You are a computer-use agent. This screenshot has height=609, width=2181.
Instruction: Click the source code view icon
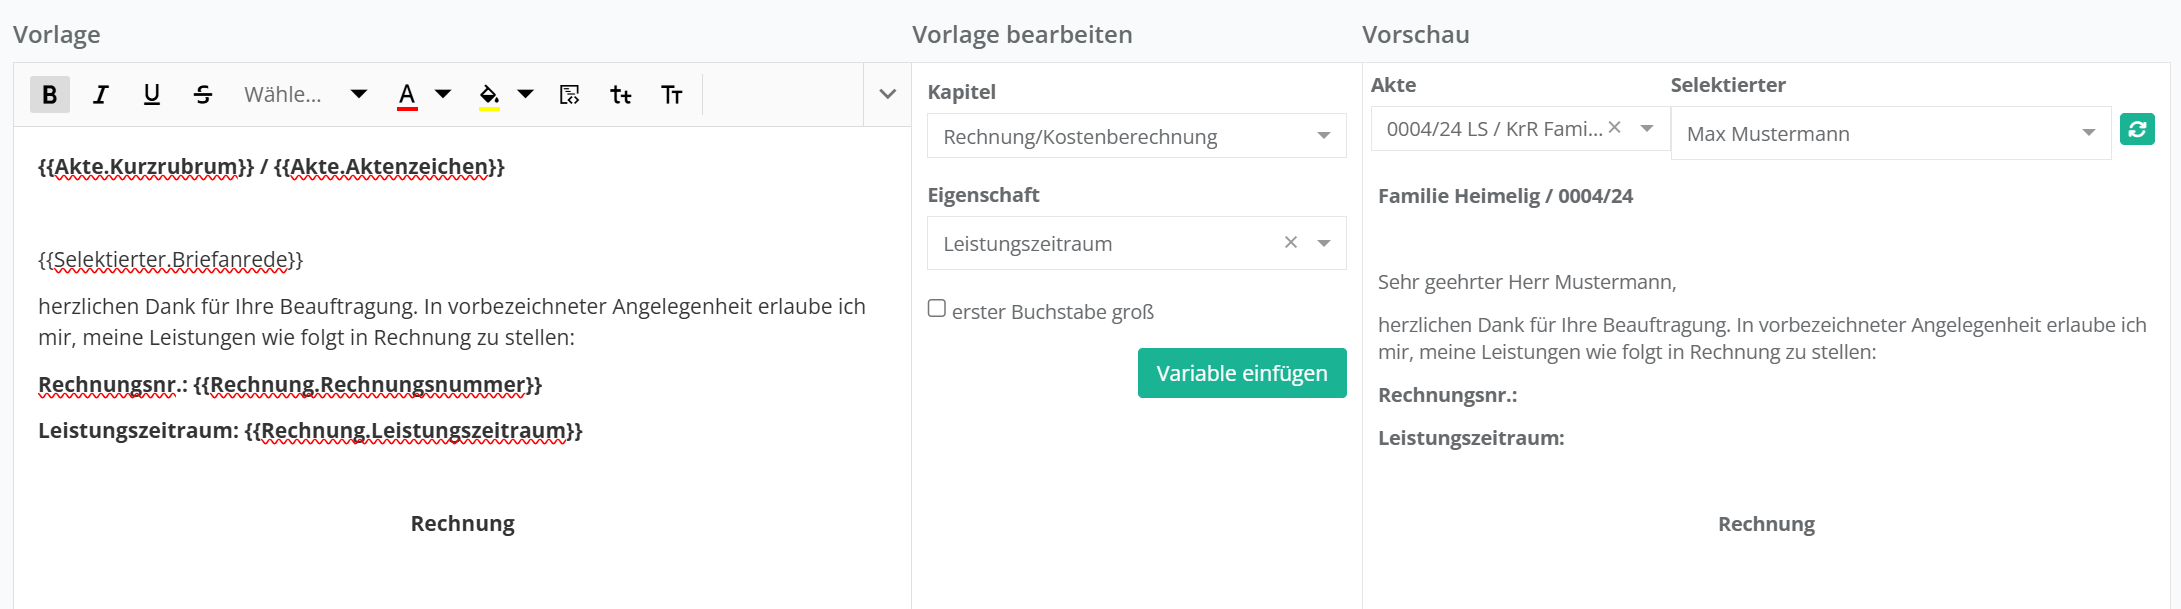(x=570, y=95)
